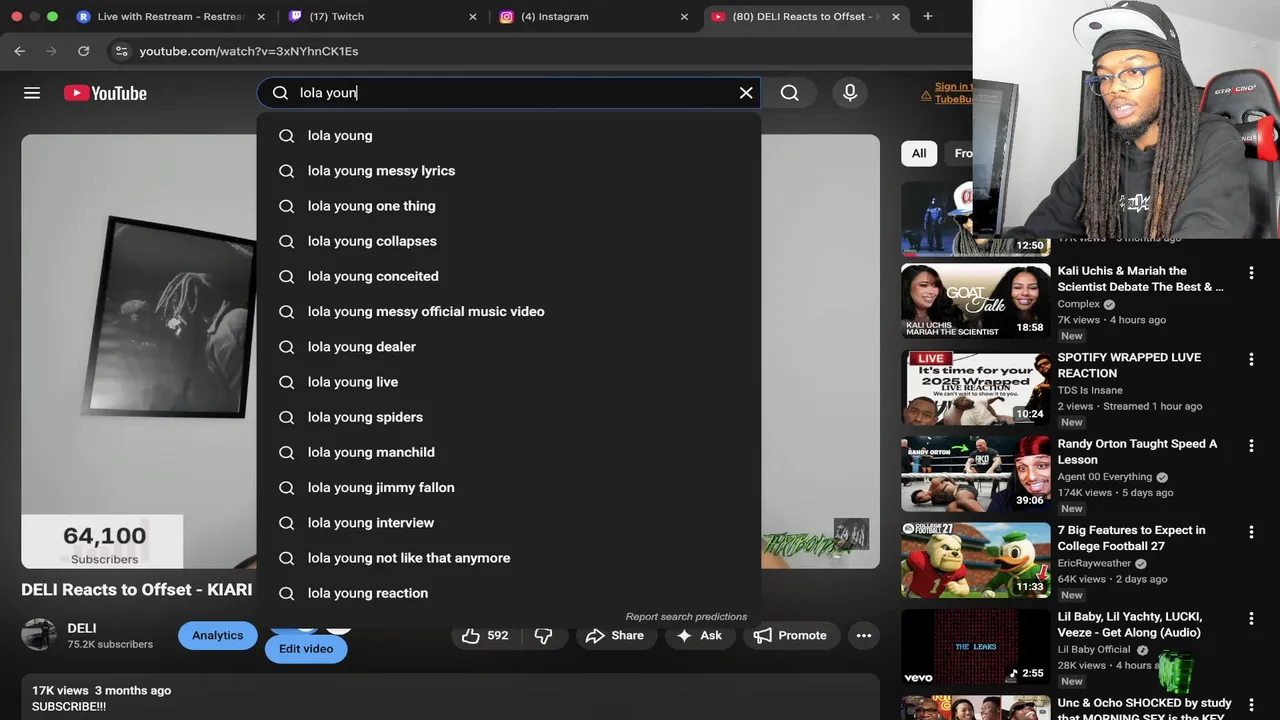Like the video with thumbs up

pyautogui.click(x=485, y=635)
